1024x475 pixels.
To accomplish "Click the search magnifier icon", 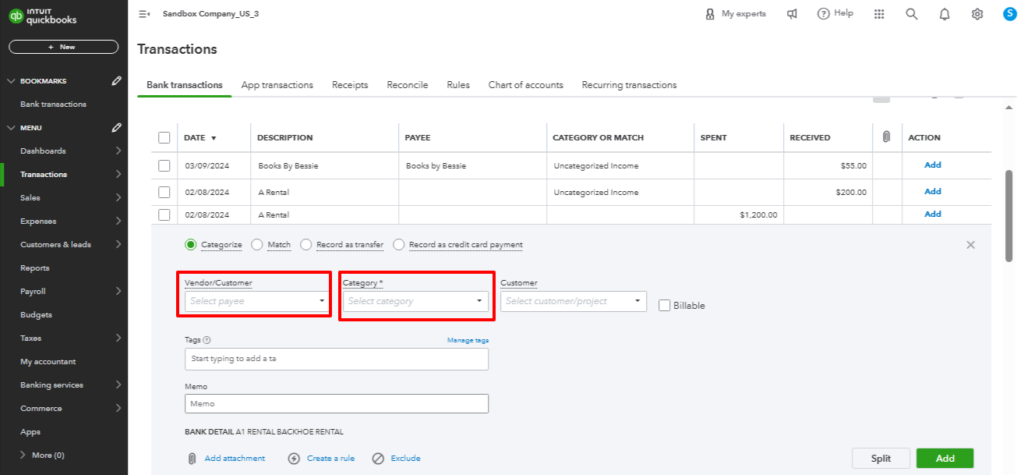I will click(912, 14).
